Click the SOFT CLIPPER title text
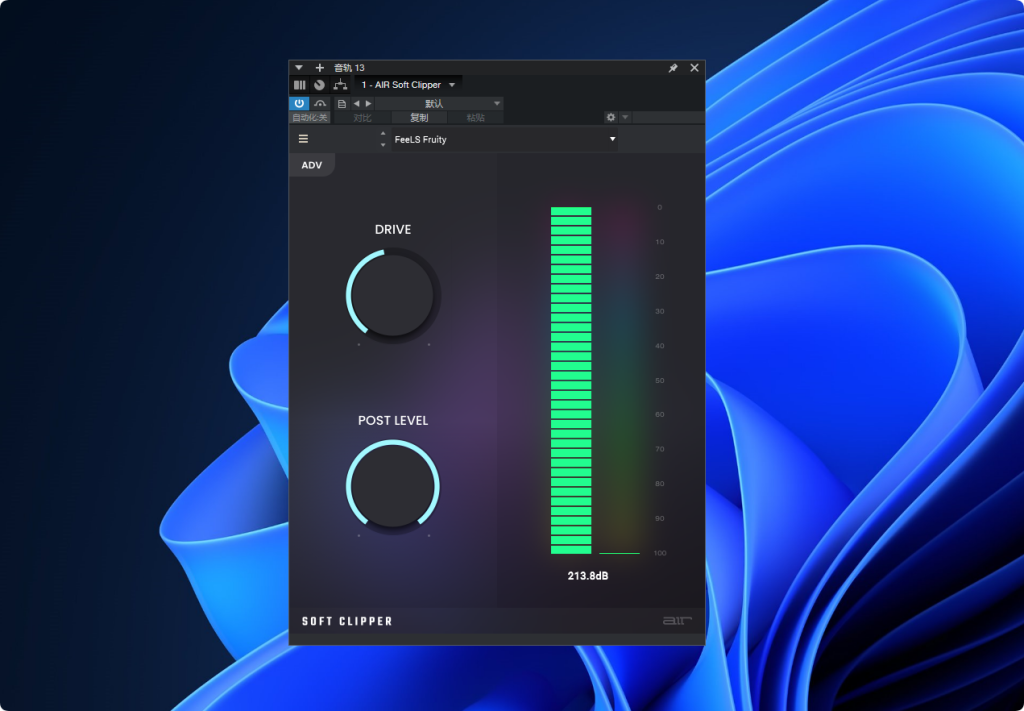 (x=347, y=621)
